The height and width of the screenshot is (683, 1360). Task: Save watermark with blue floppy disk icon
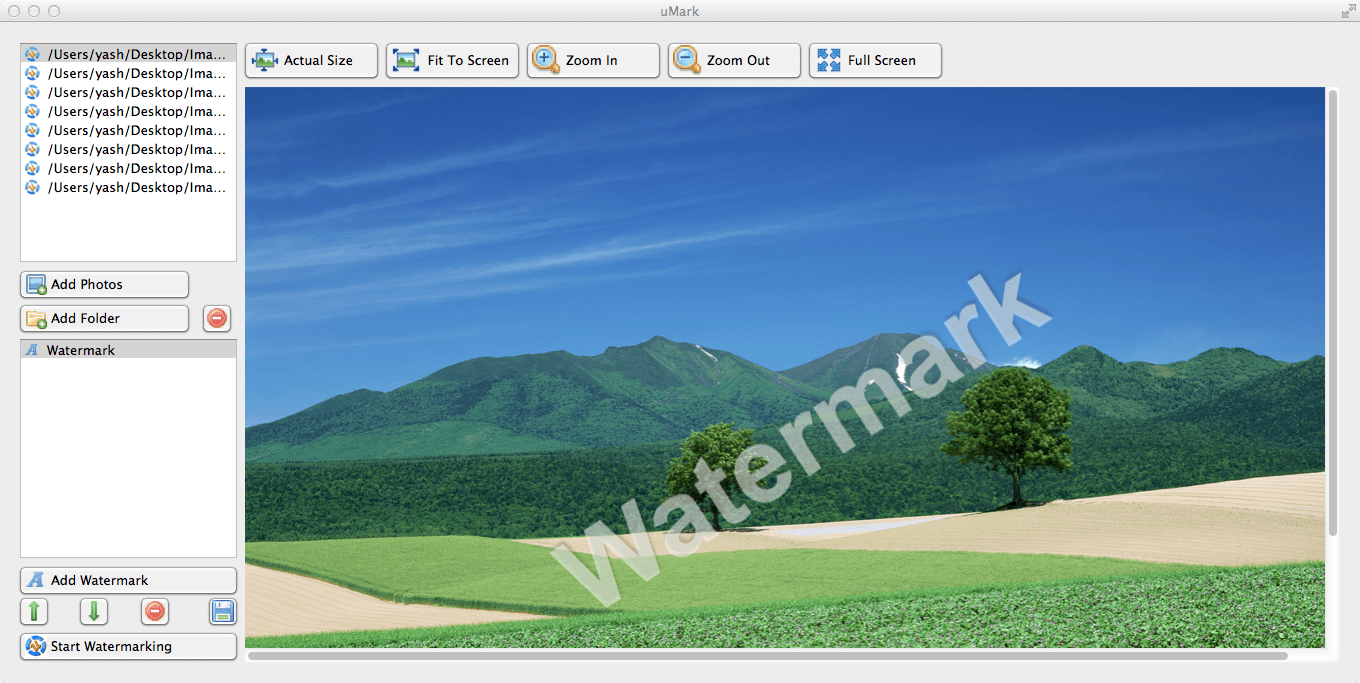[222, 611]
